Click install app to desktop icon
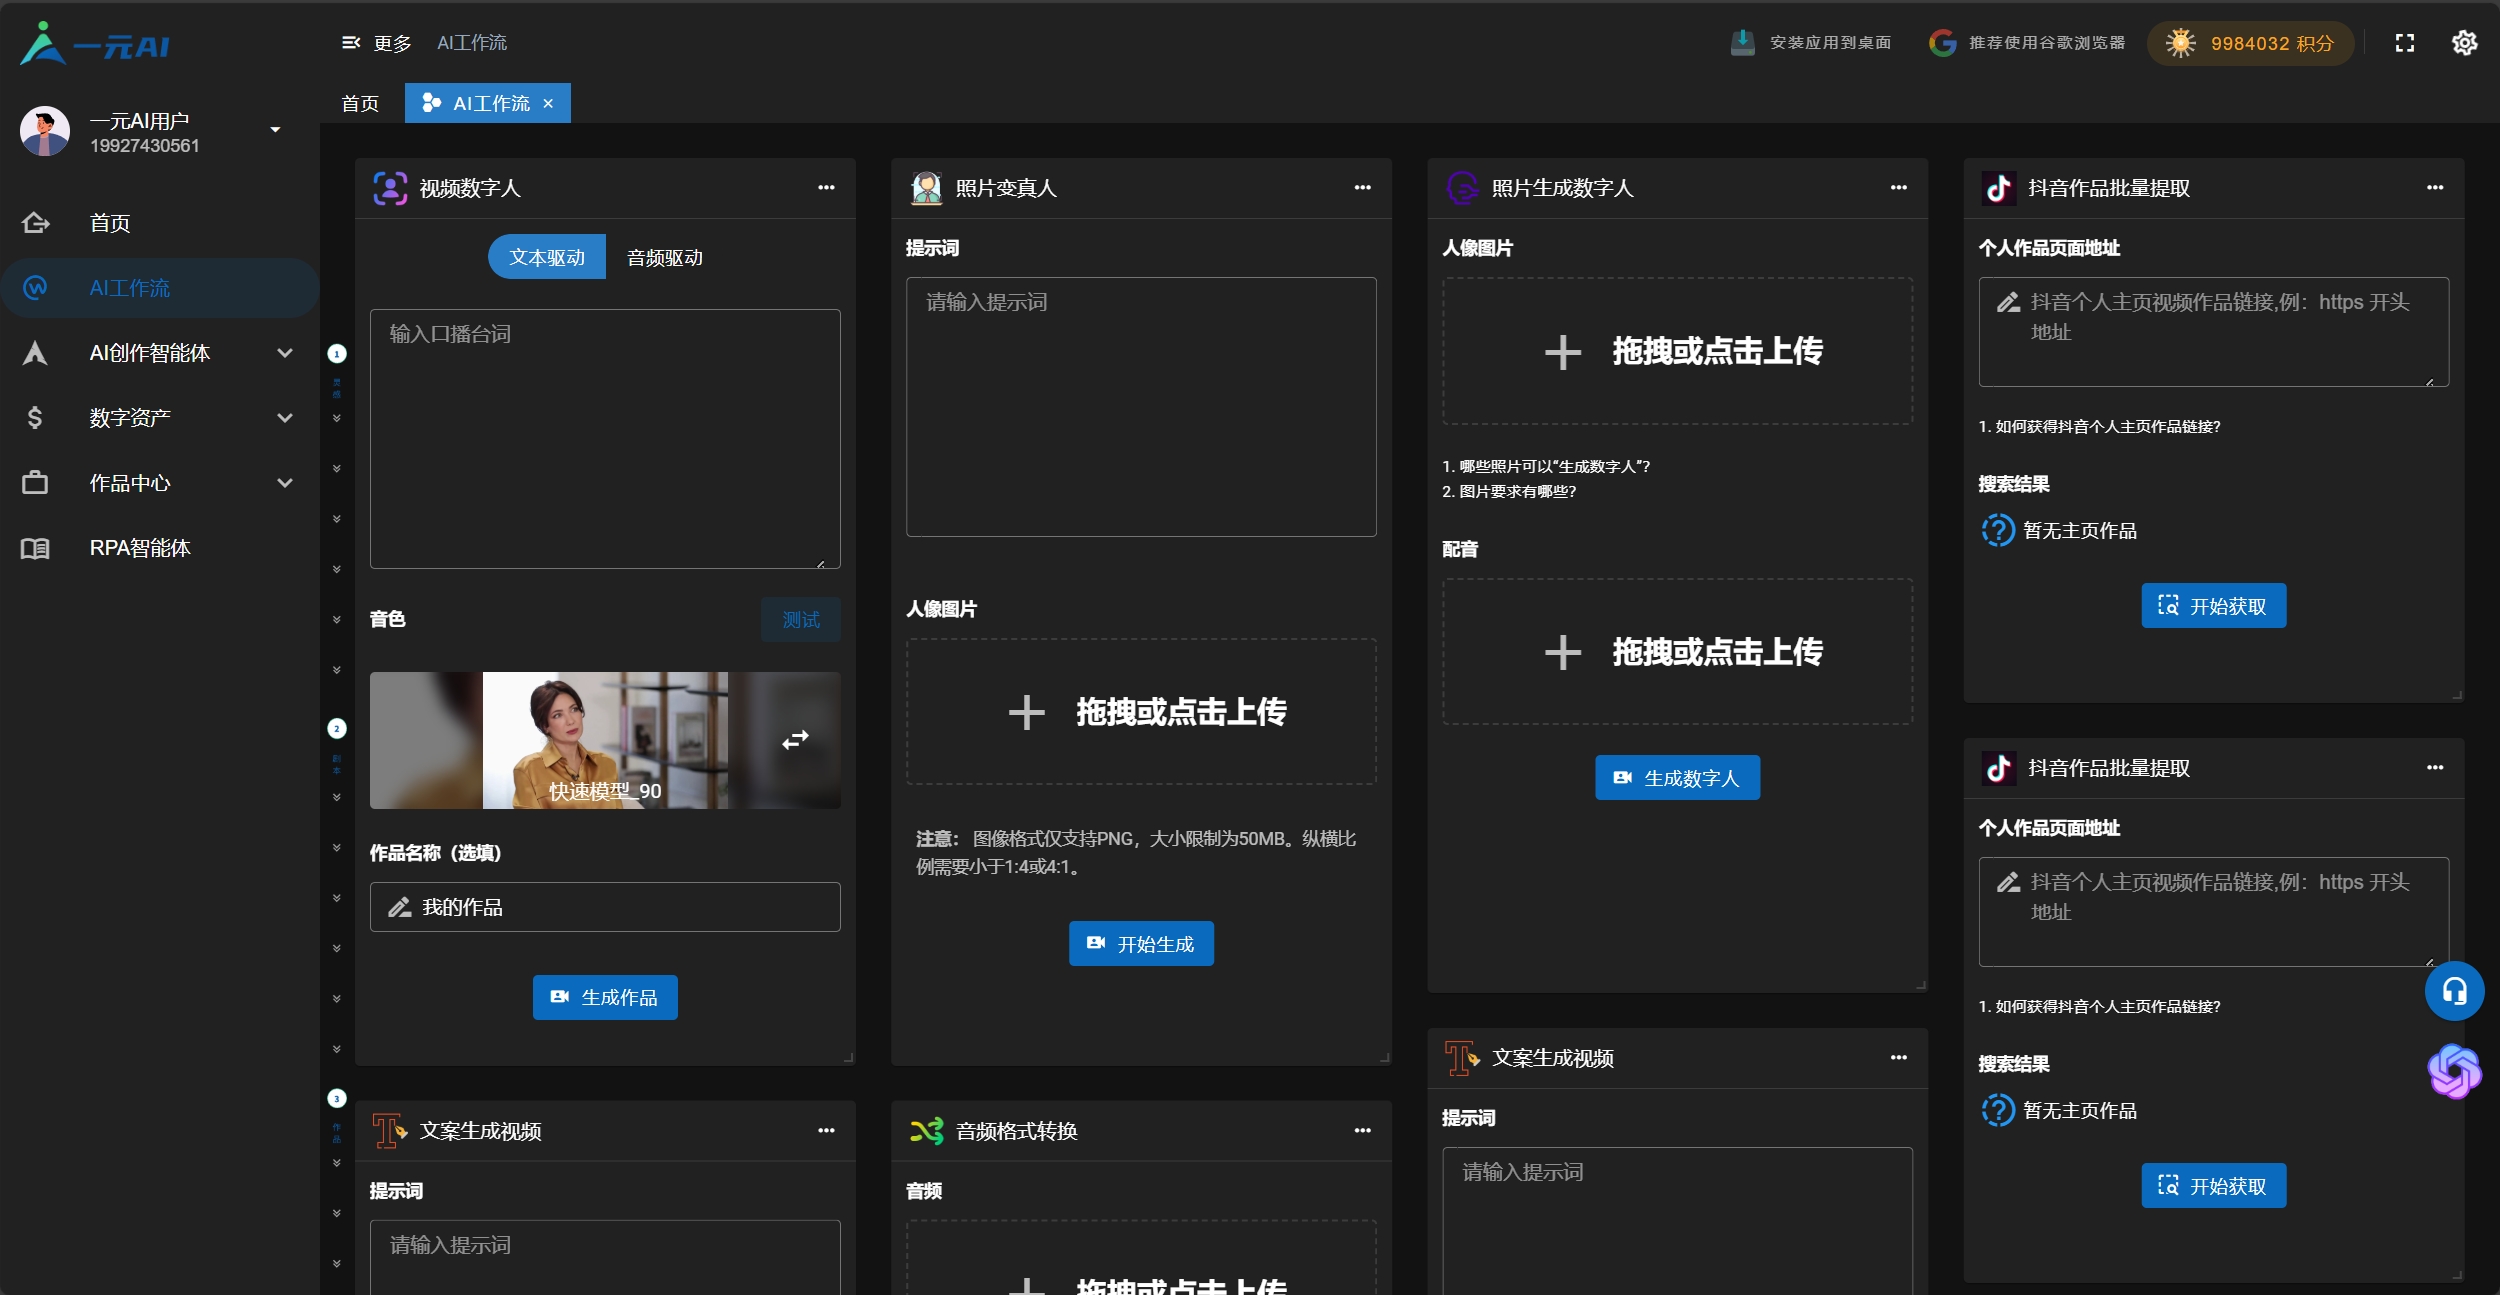2500x1295 pixels. [x=1742, y=43]
